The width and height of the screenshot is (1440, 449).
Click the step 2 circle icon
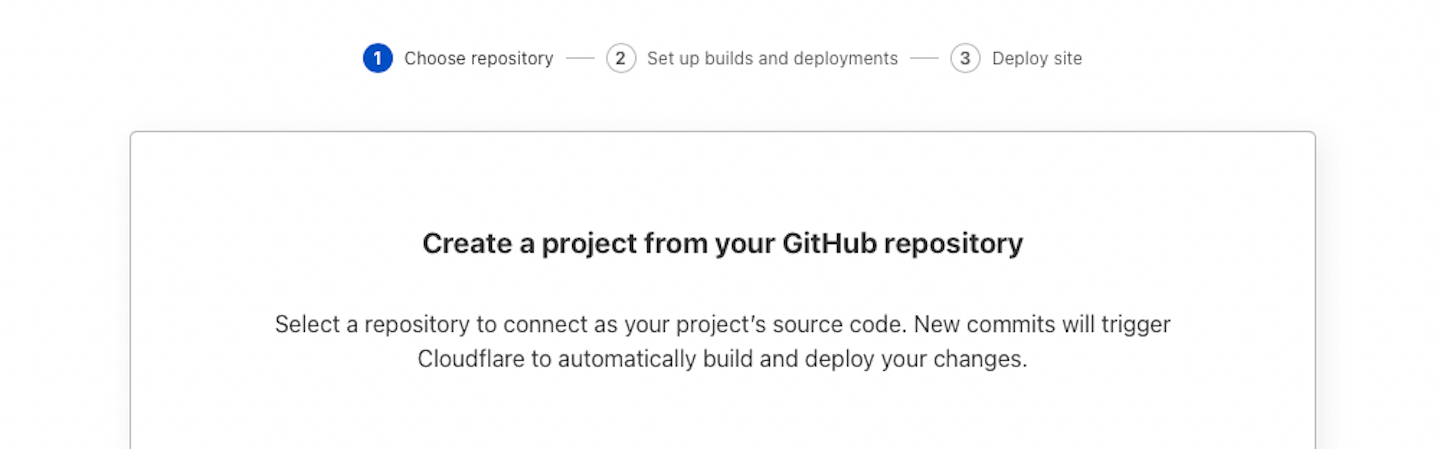click(x=621, y=58)
